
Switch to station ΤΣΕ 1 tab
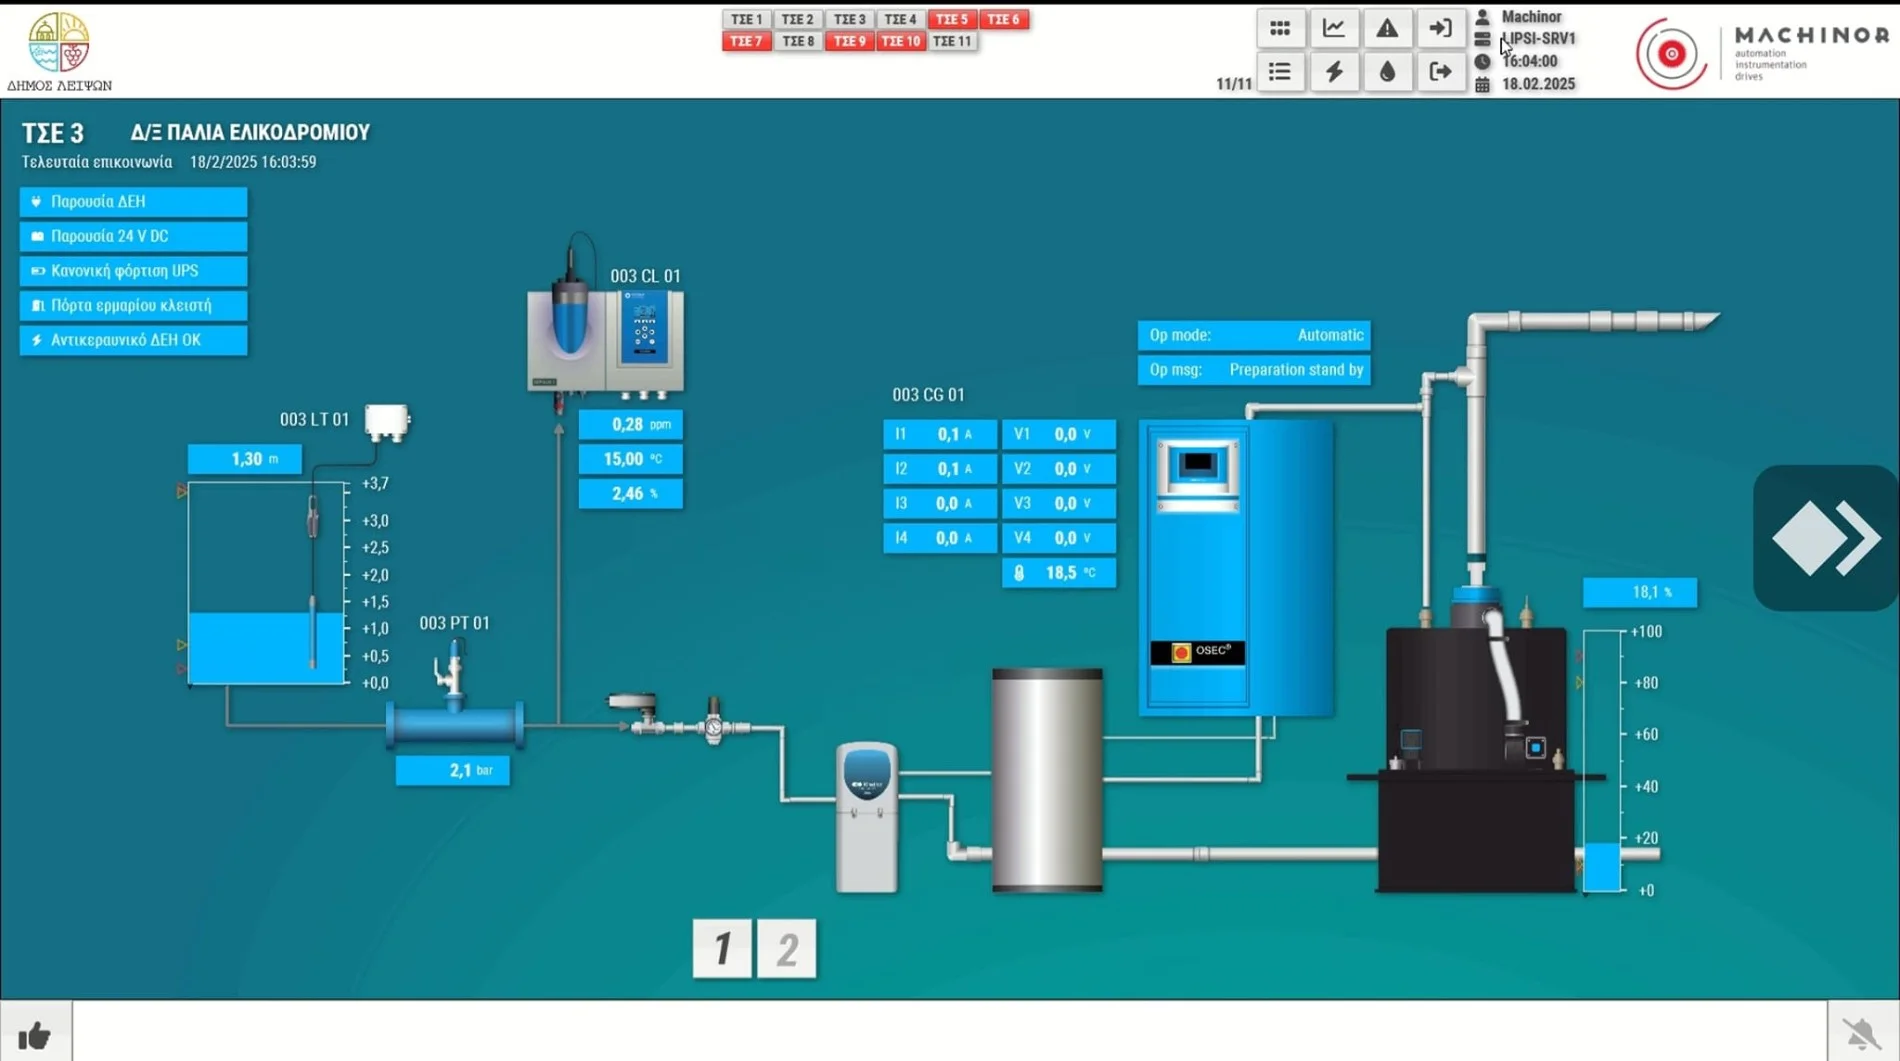pyautogui.click(x=746, y=19)
